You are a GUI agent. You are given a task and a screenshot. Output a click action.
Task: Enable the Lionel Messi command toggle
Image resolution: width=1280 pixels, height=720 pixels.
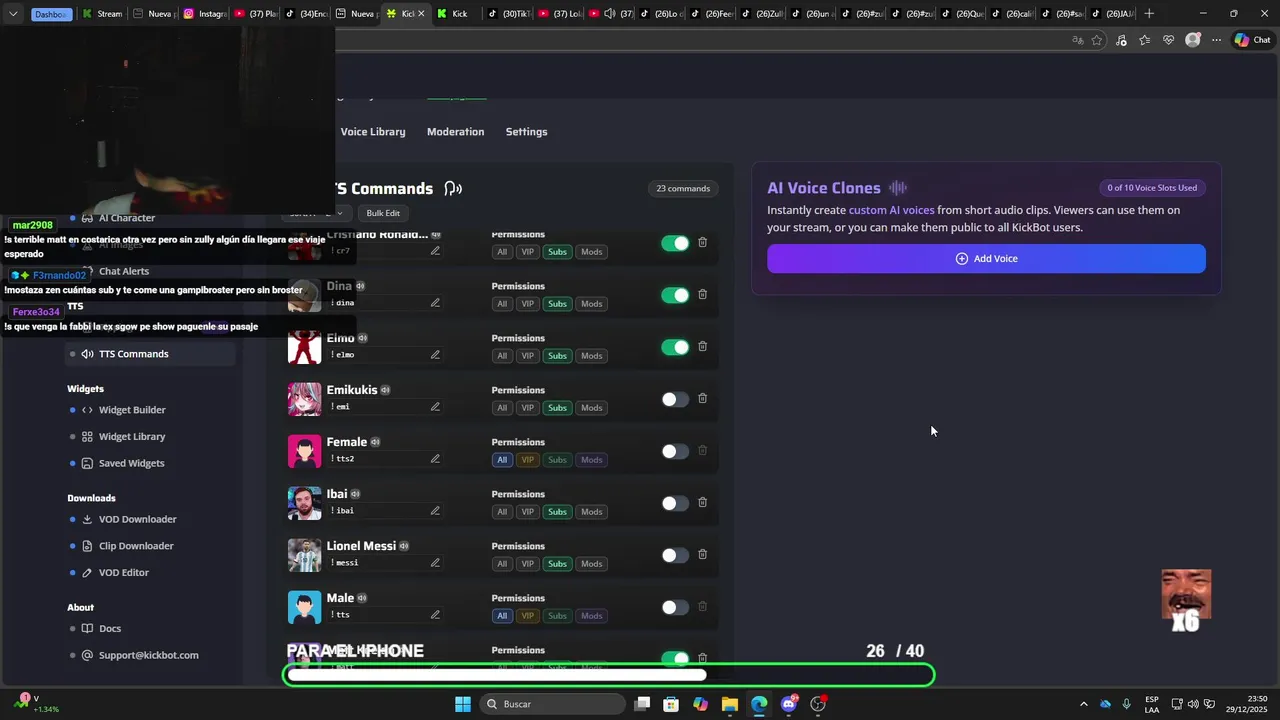[x=675, y=555]
